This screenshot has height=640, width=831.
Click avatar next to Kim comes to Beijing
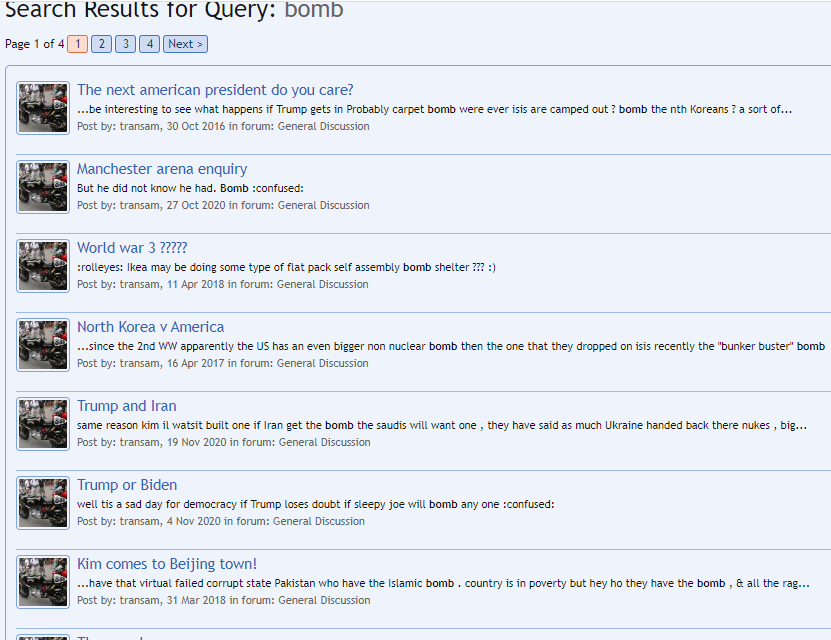(x=43, y=582)
